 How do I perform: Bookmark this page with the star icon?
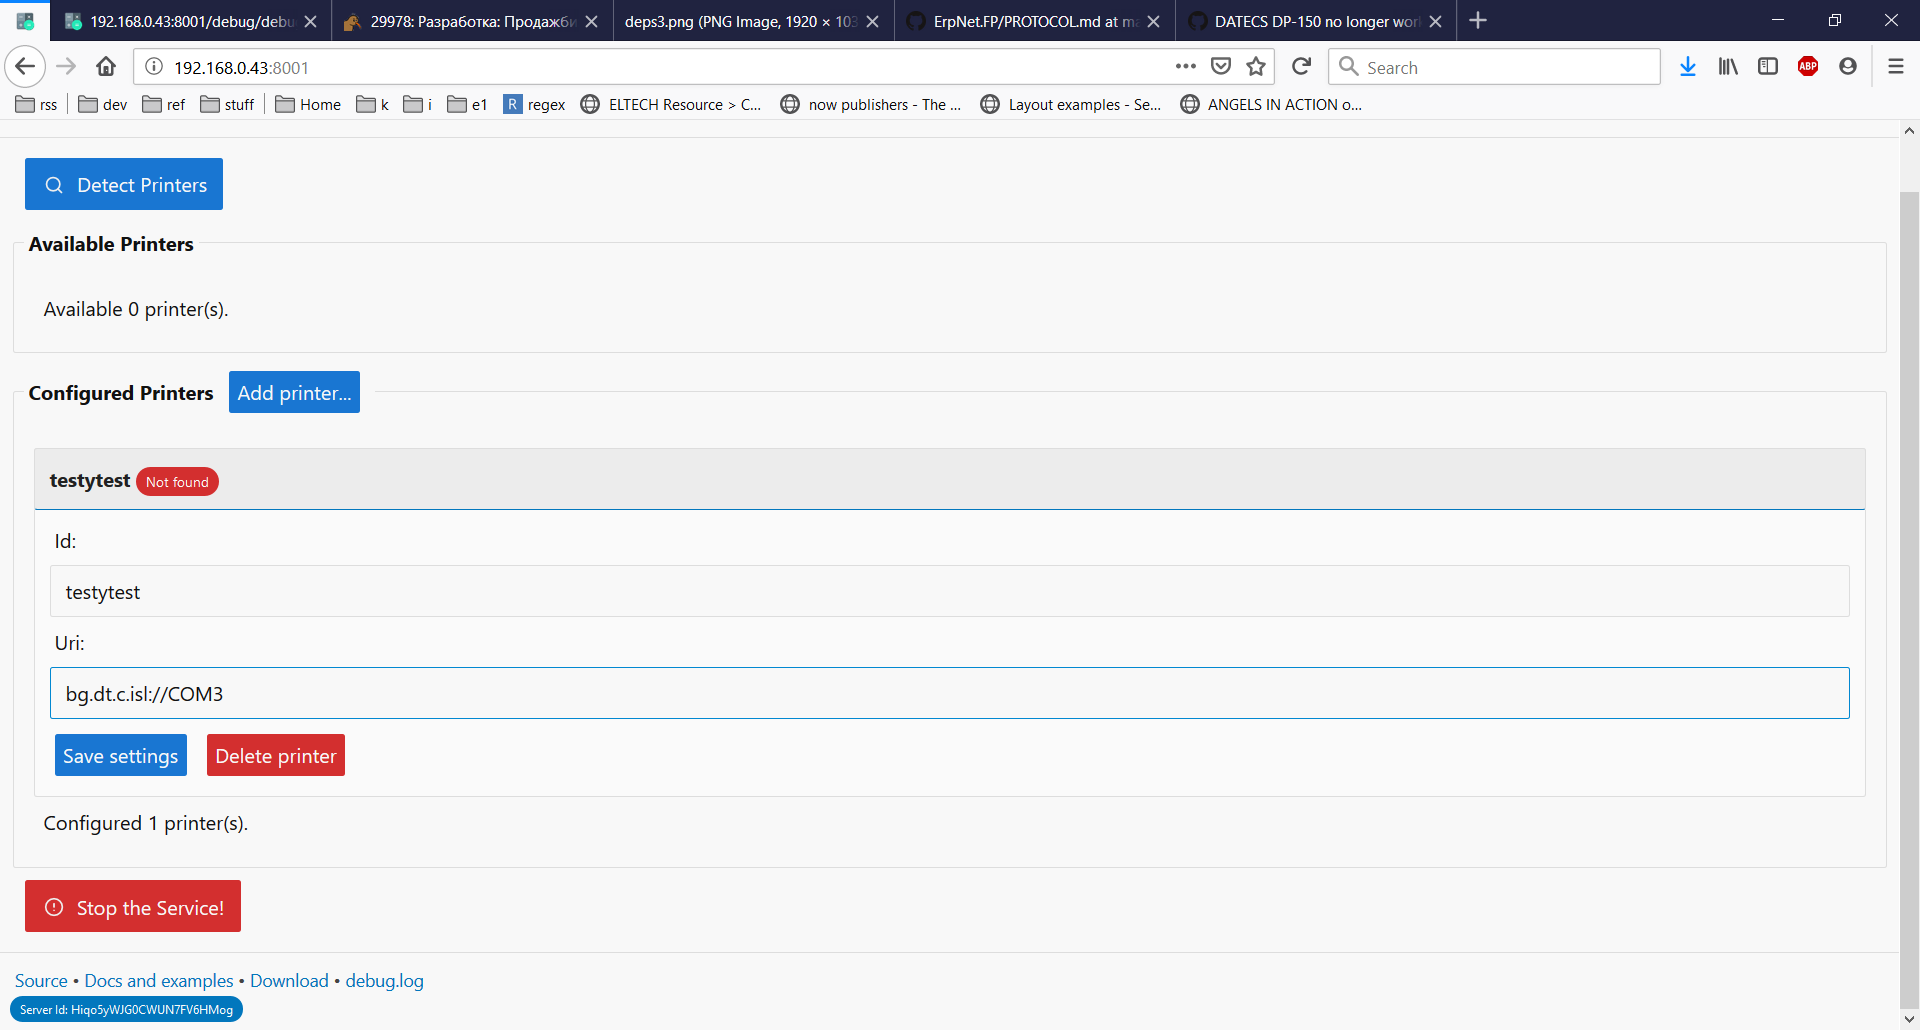tap(1256, 66)
